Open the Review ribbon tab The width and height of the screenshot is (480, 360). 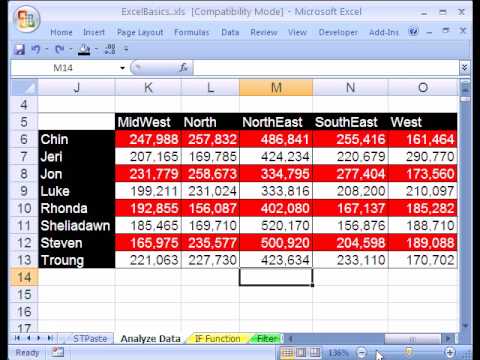[264, 32]
